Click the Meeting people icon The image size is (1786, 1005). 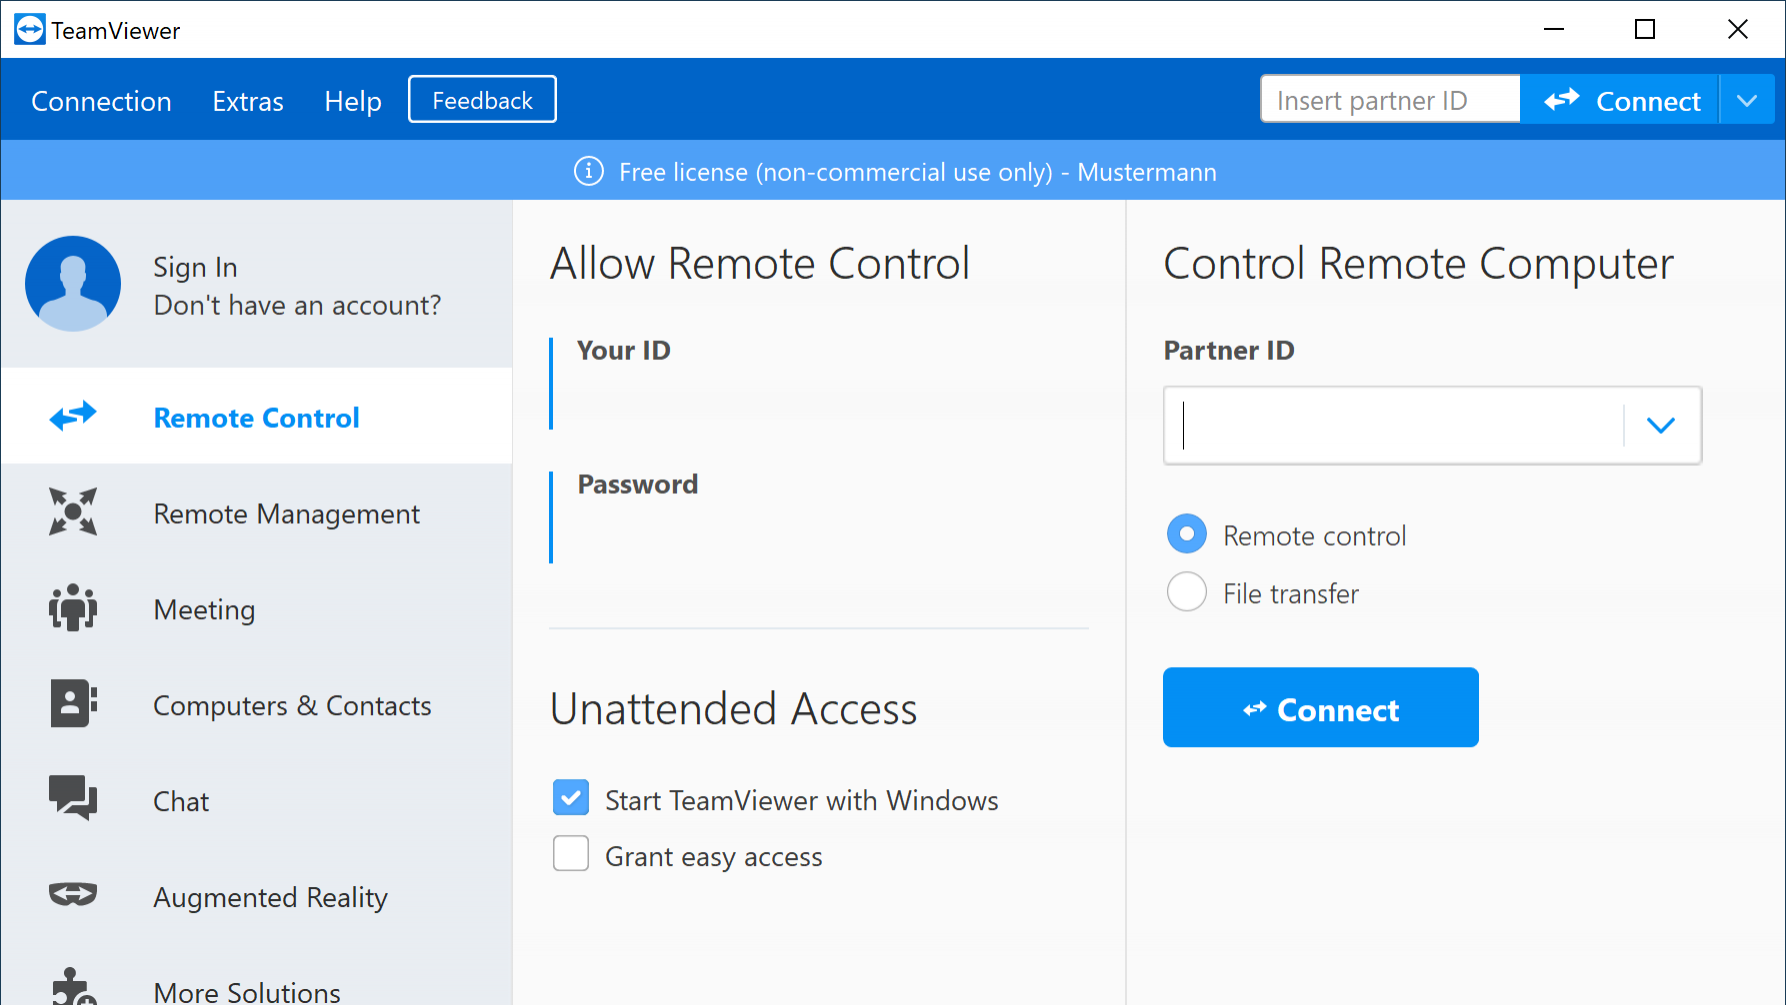click(73, 608)
